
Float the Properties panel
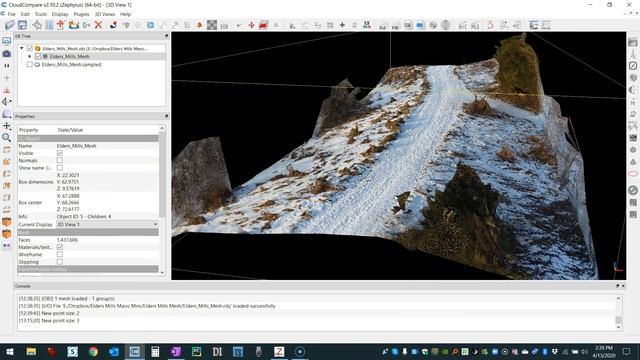click(x=166, y=116)
